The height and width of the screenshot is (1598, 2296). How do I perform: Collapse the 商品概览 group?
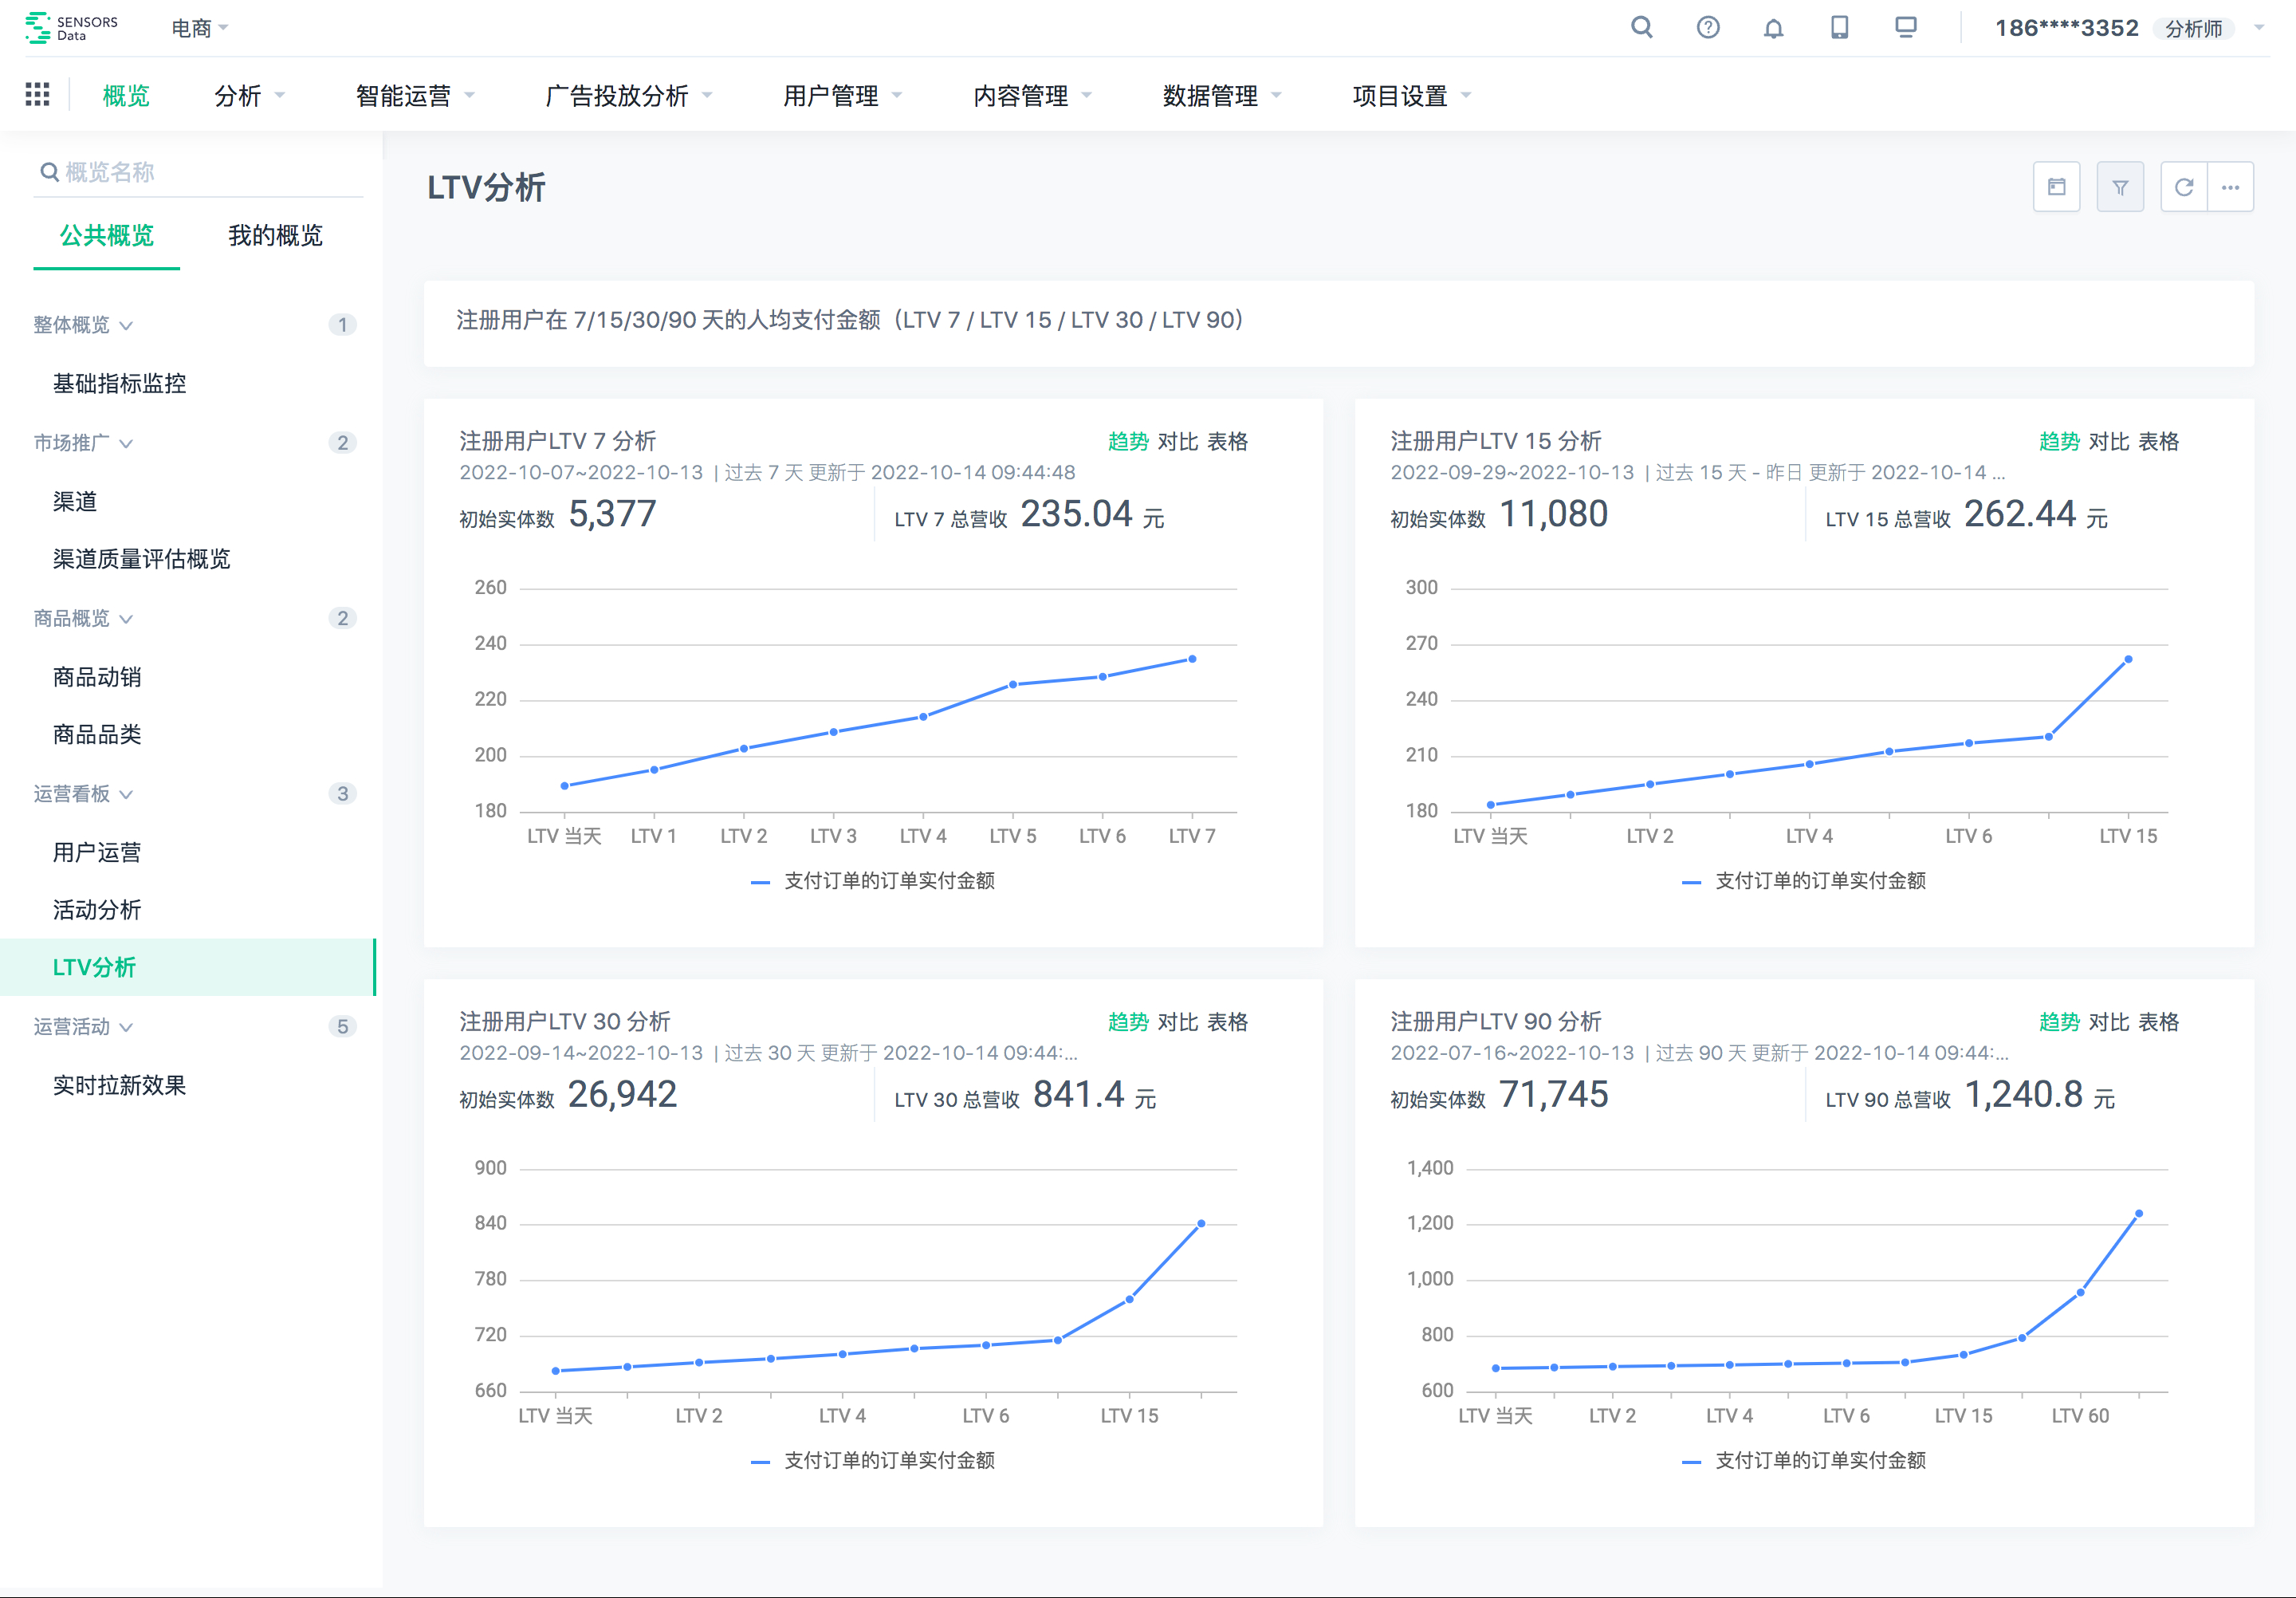point(83,618)
